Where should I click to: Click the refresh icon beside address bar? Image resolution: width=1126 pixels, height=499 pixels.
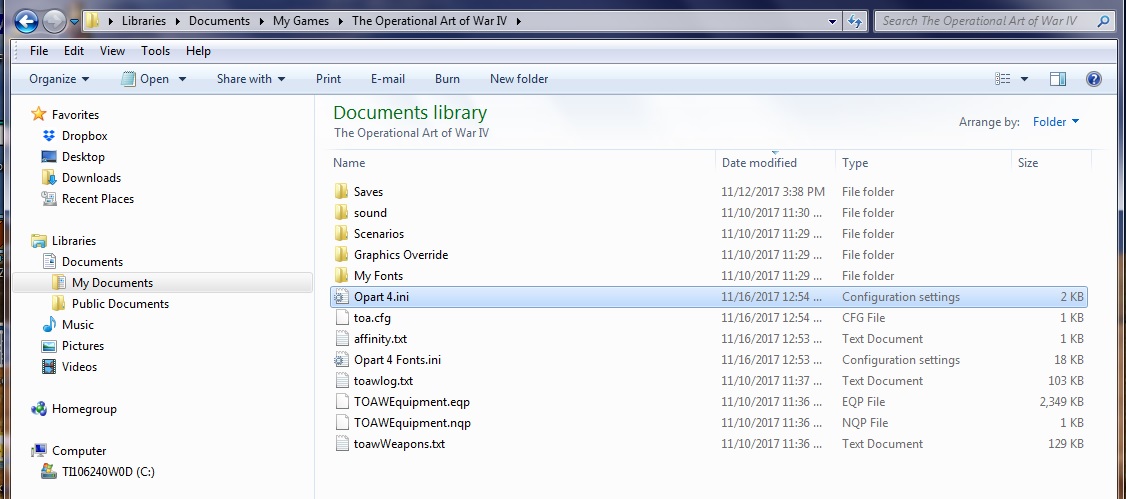tap(855, 21)
